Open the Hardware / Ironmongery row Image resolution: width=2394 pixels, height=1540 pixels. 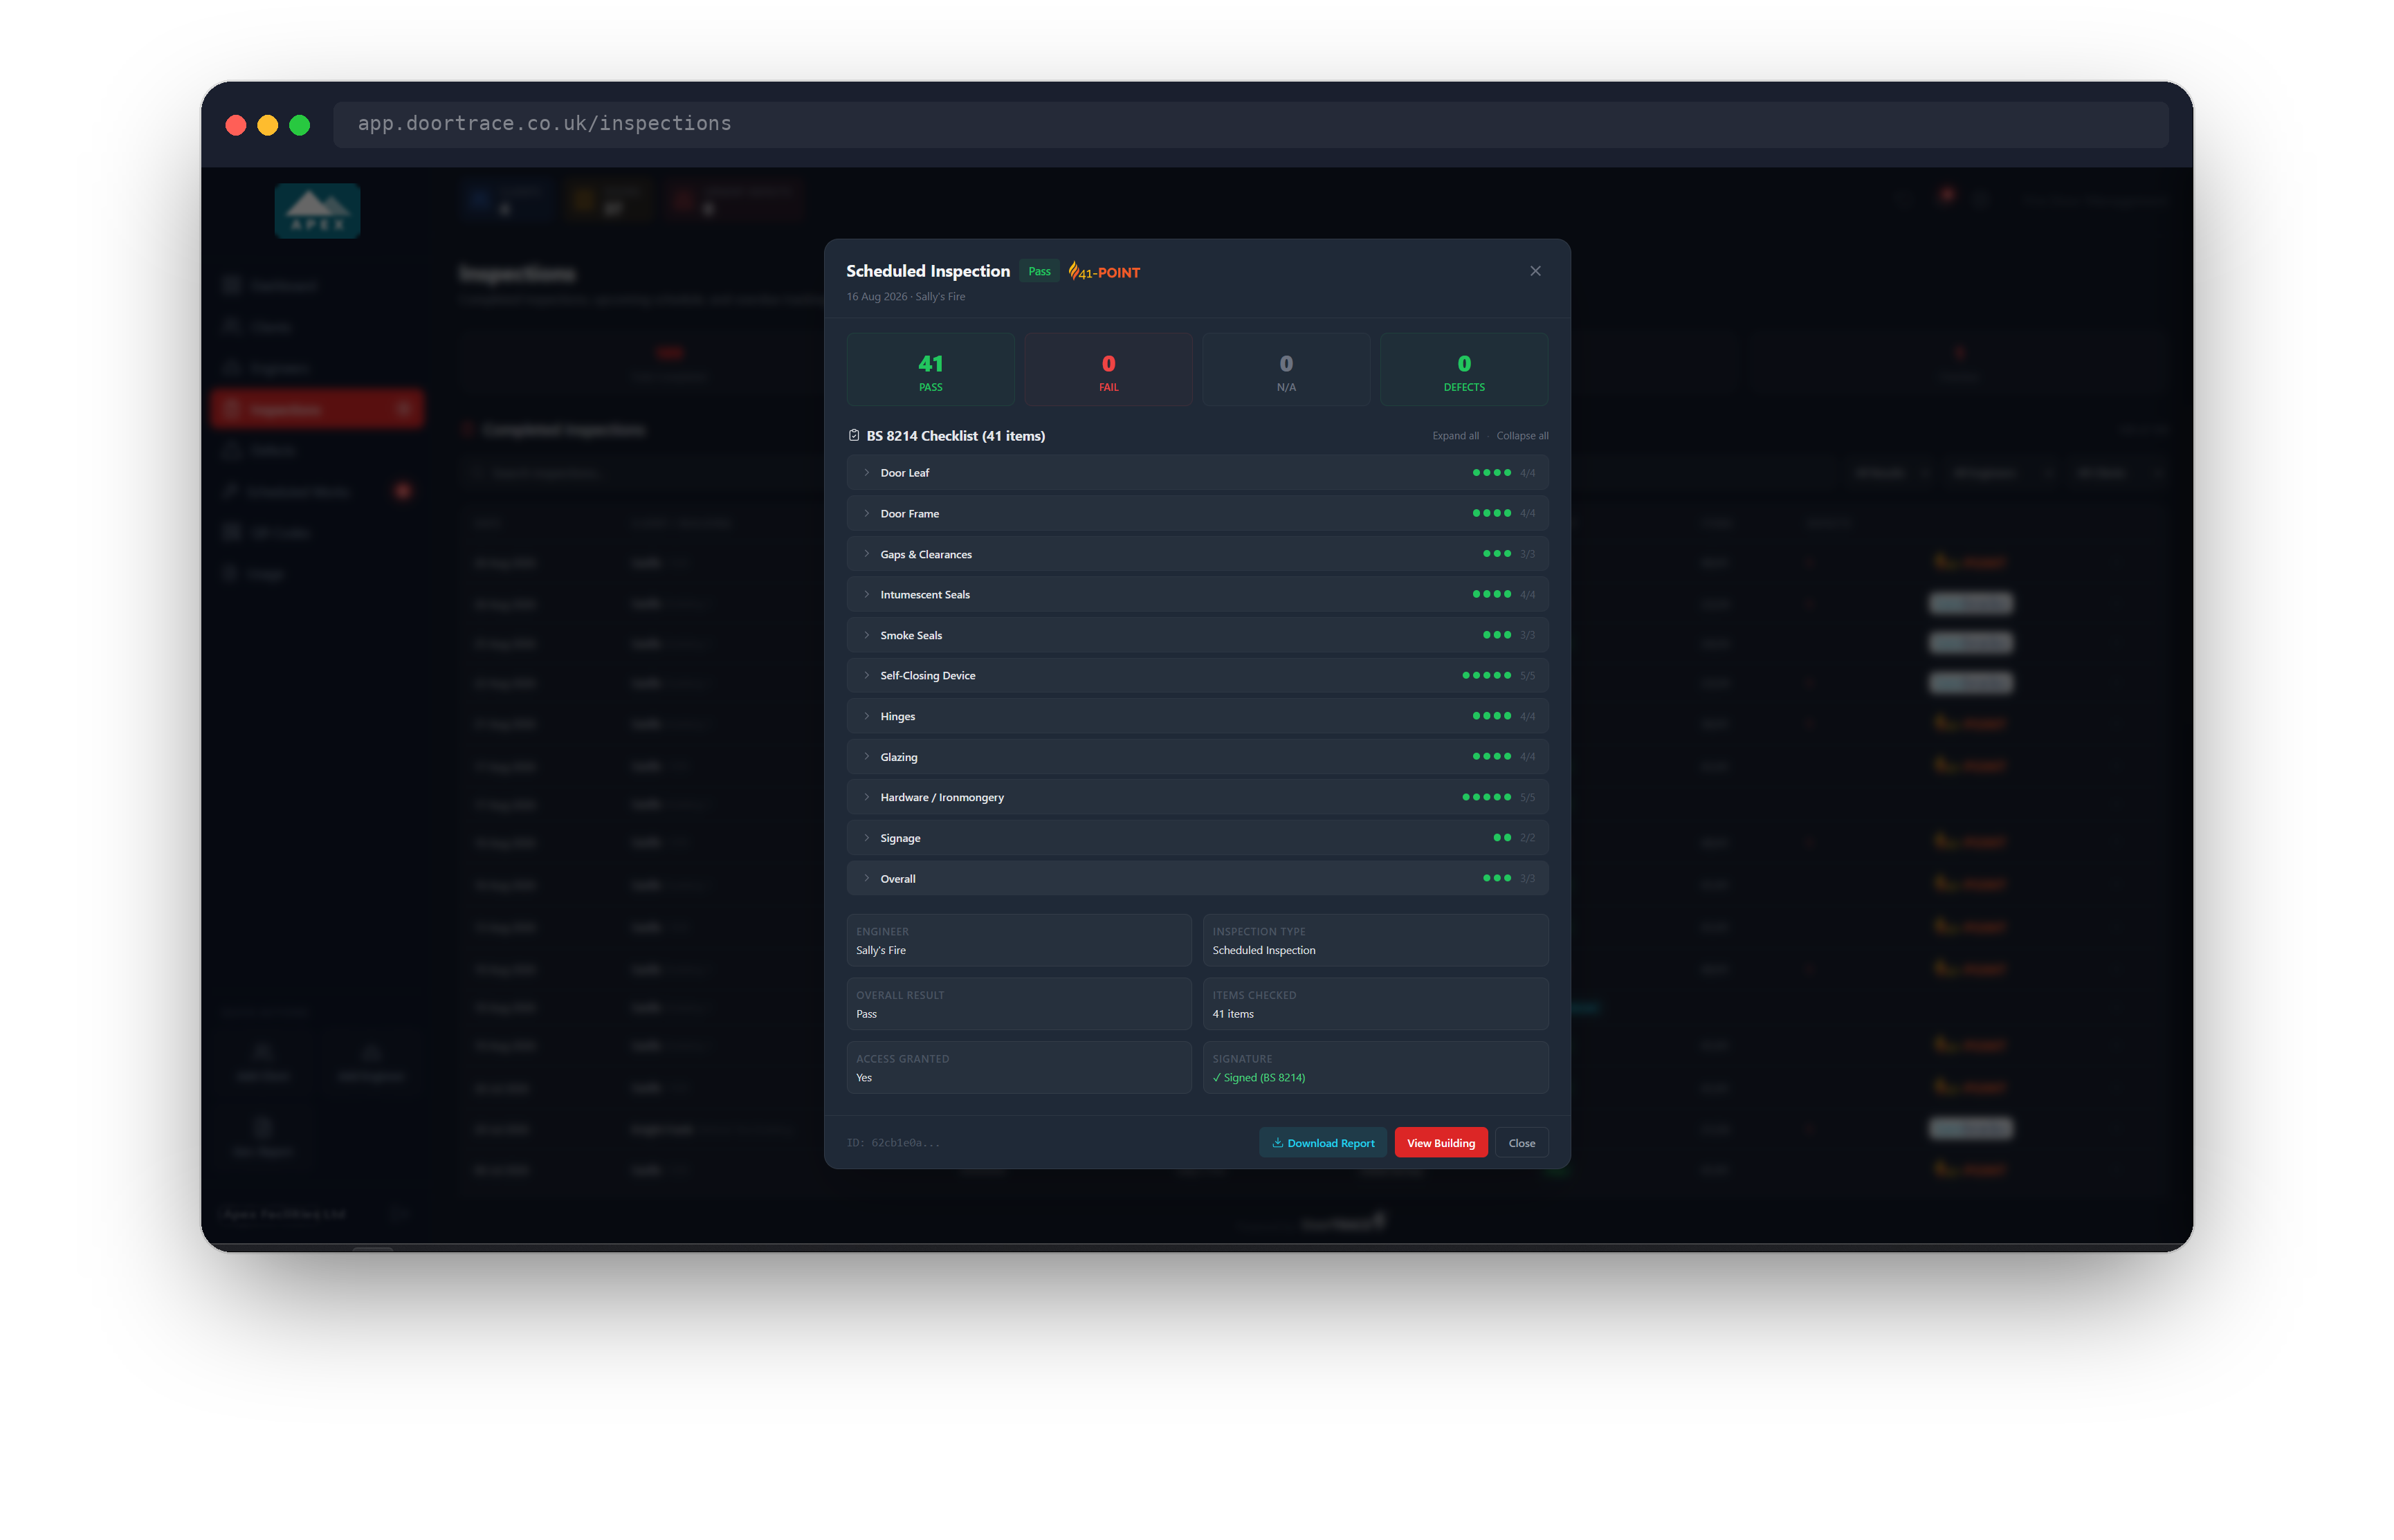point(1197,797)
